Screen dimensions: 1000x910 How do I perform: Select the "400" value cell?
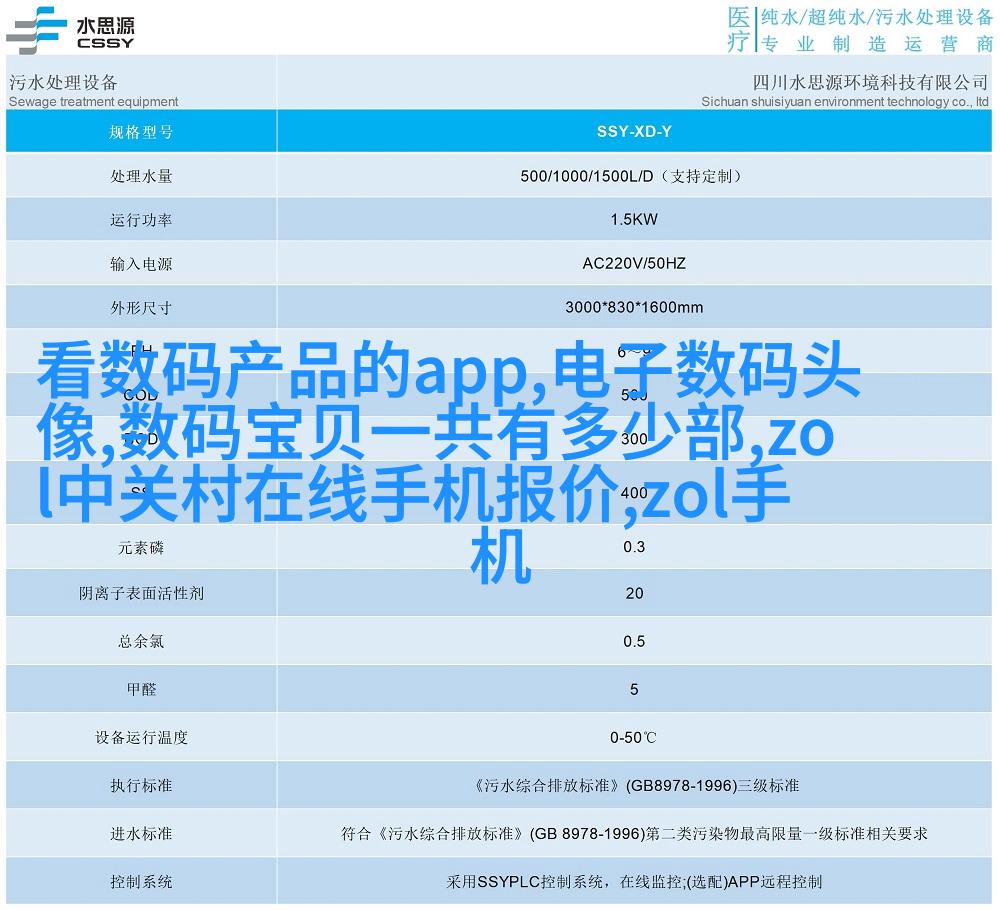[634, 493]
